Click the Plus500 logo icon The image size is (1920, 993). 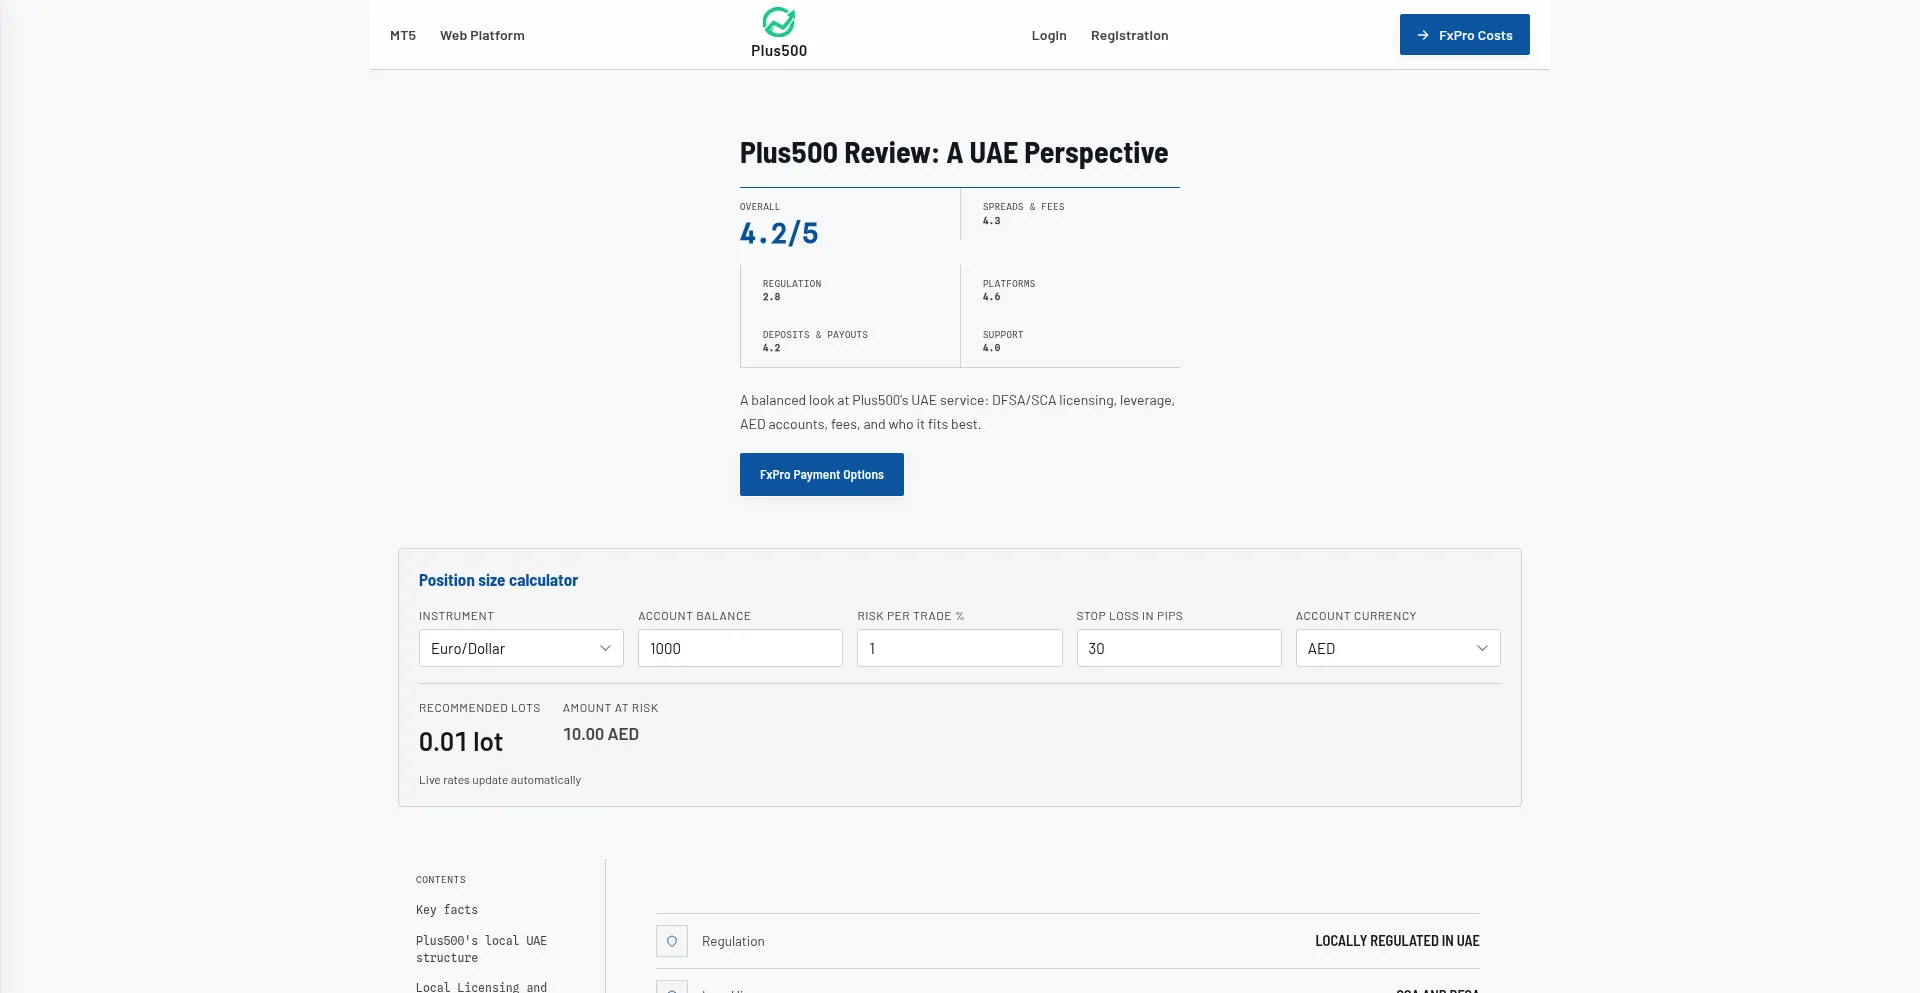click(x=779, y=22)
